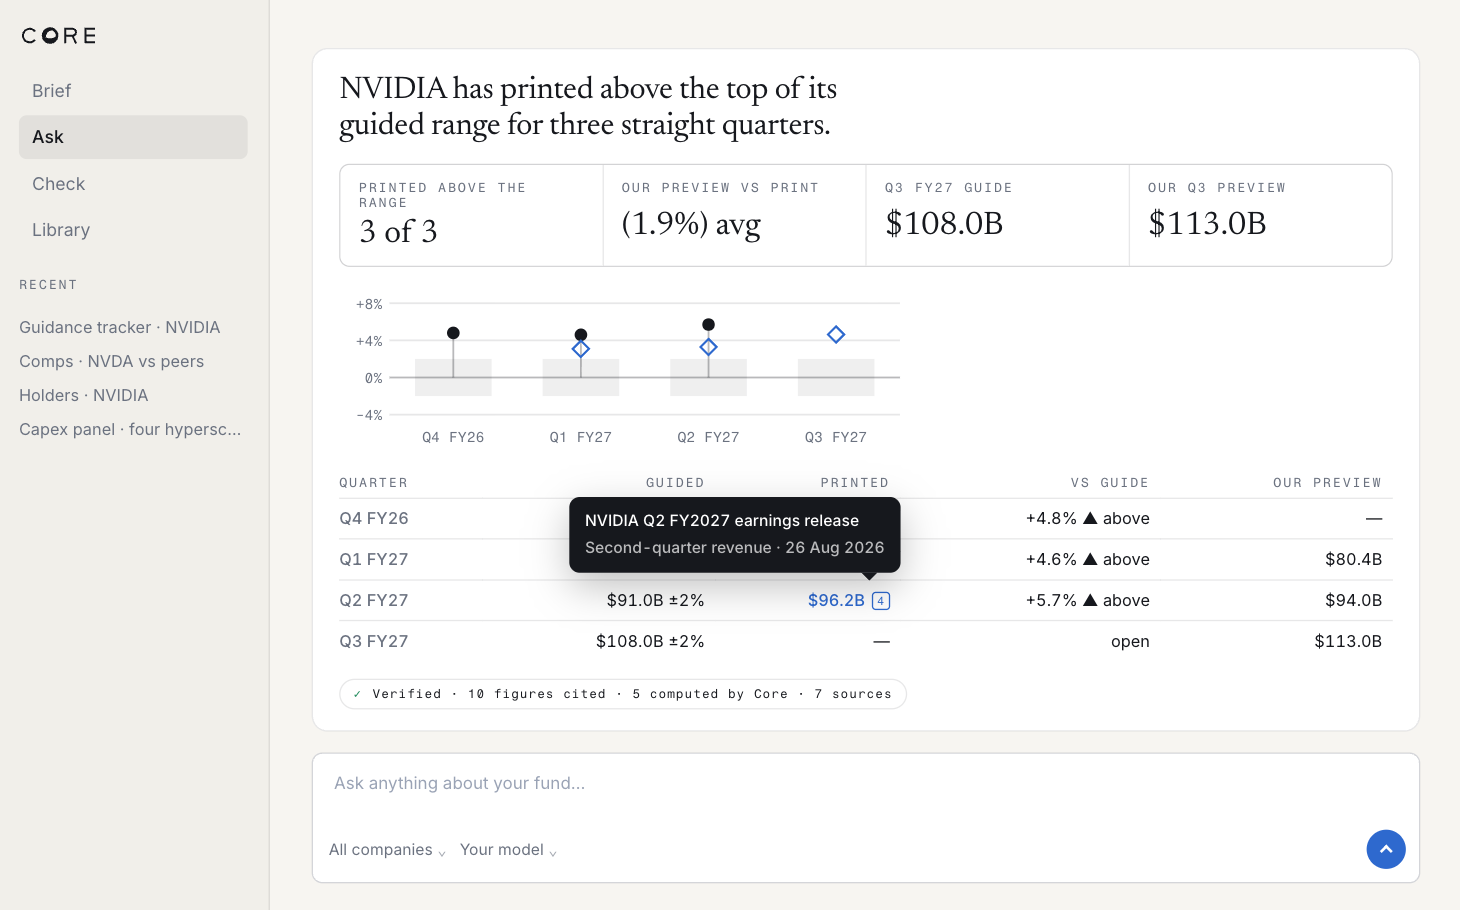Click the Q4 FY26 row label
Viewport: 1460px width, 910px height.
(374, 519)
